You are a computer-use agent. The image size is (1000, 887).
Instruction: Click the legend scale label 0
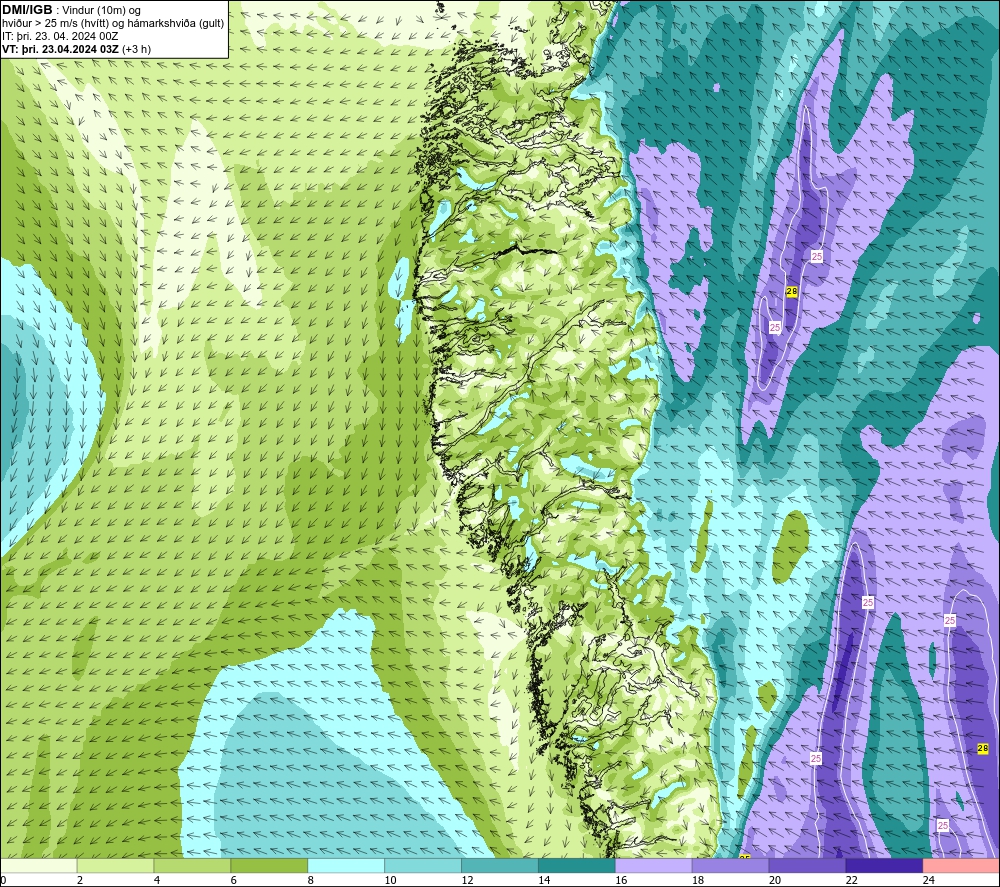tap(3, 880)
